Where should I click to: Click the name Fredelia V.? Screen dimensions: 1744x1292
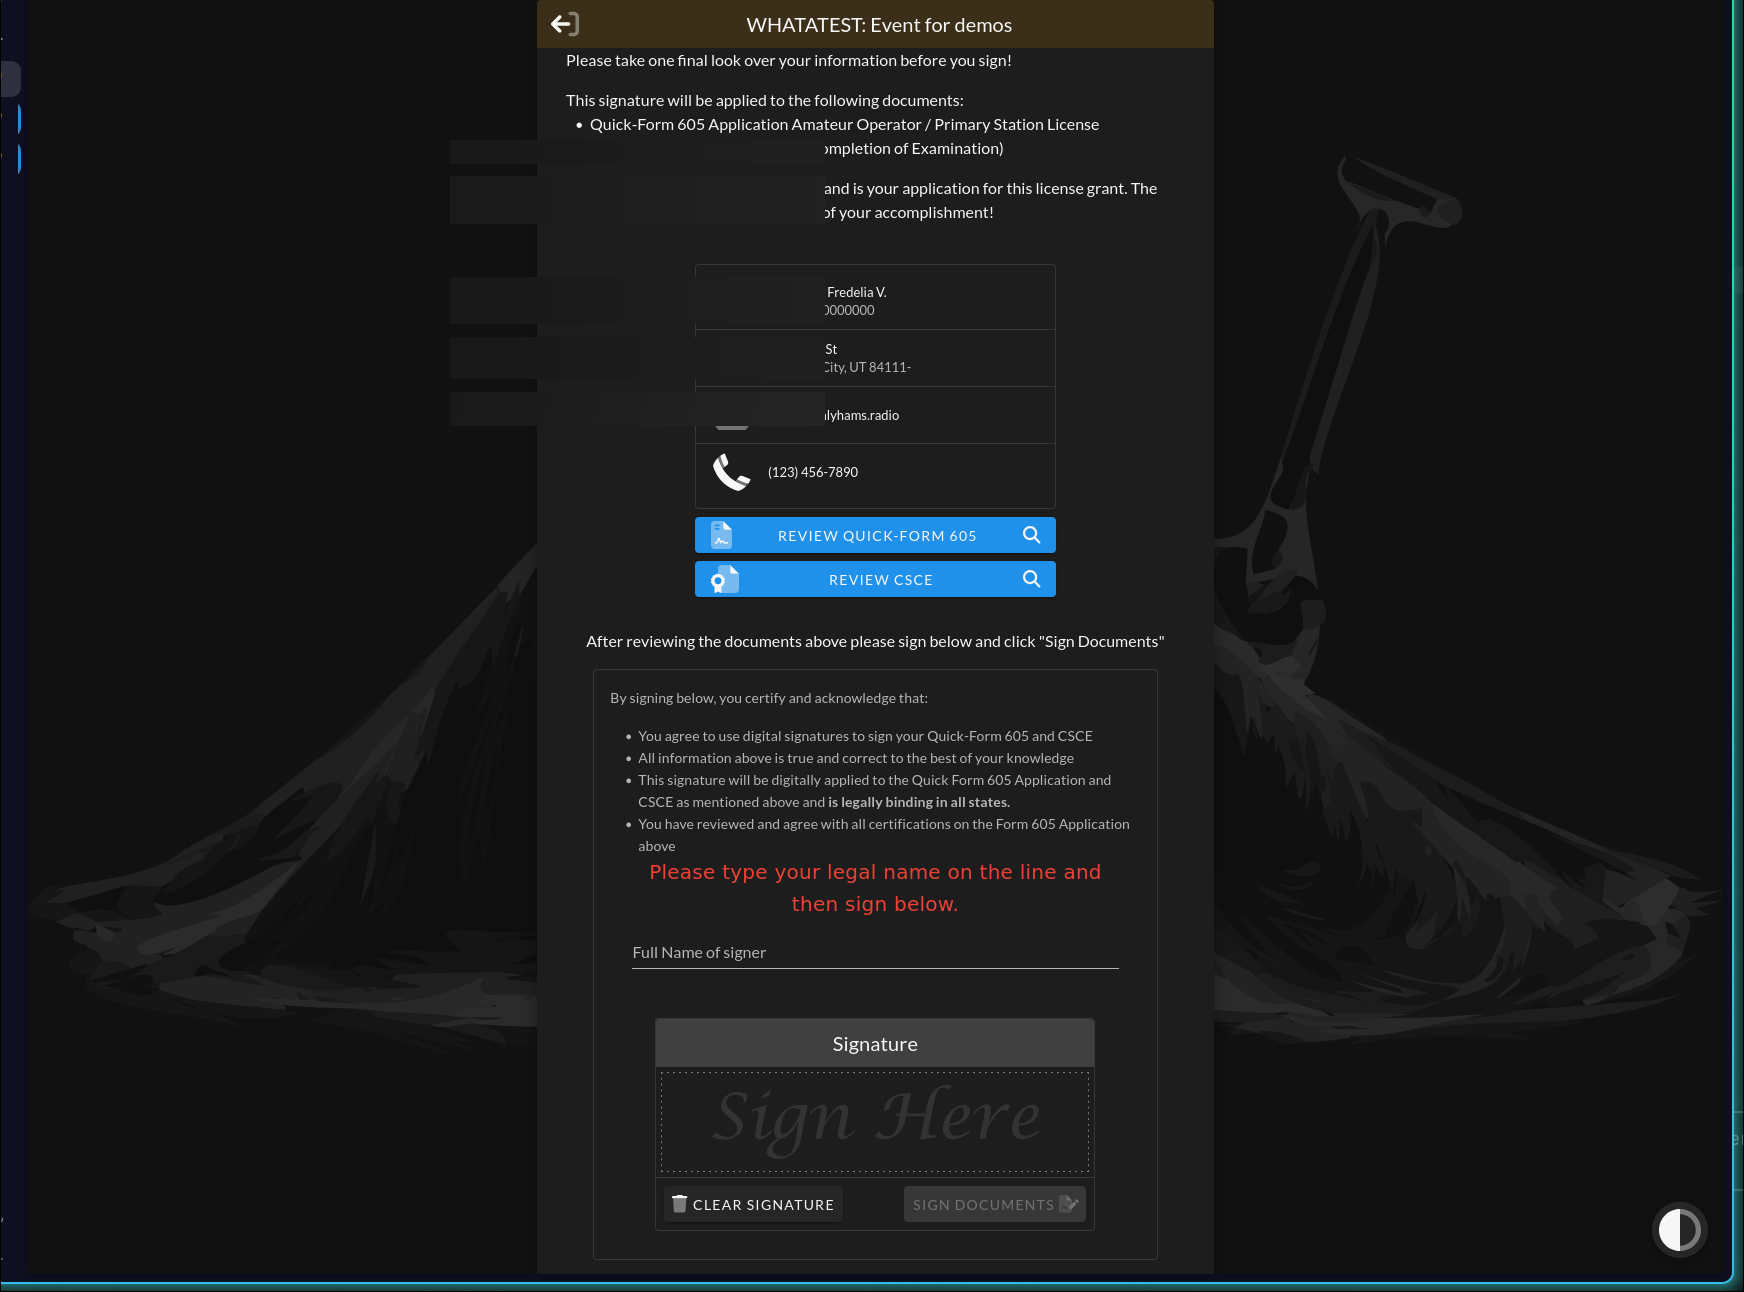point(857,292)
